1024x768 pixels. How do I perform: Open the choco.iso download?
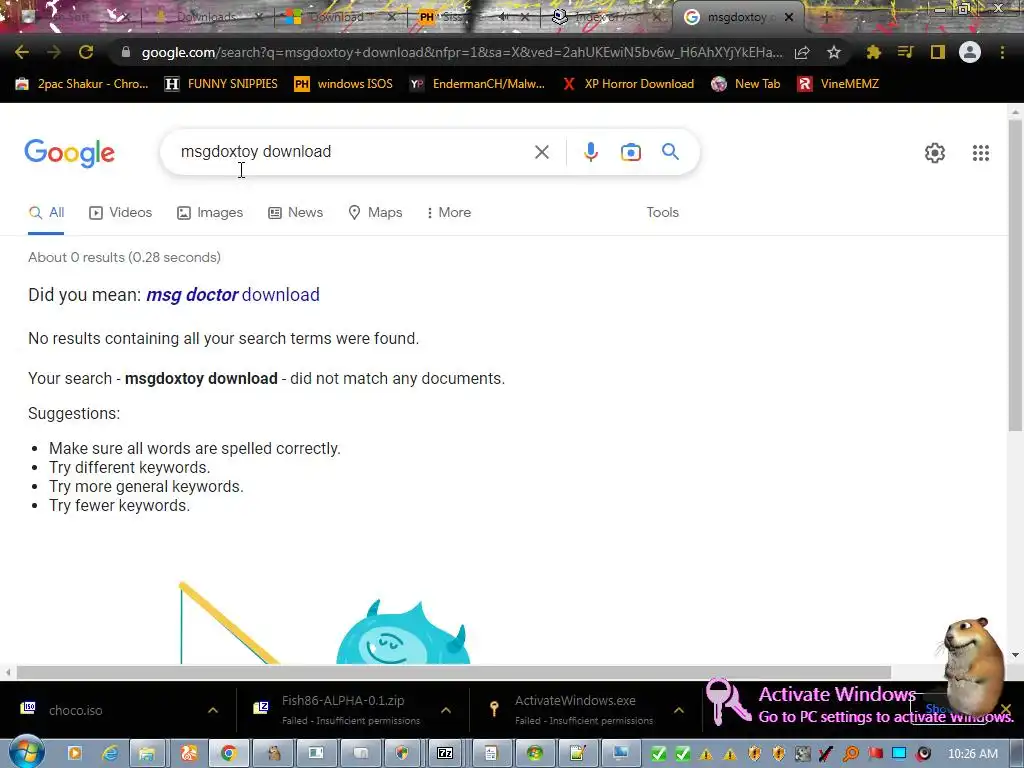click(x=75, y=710)
